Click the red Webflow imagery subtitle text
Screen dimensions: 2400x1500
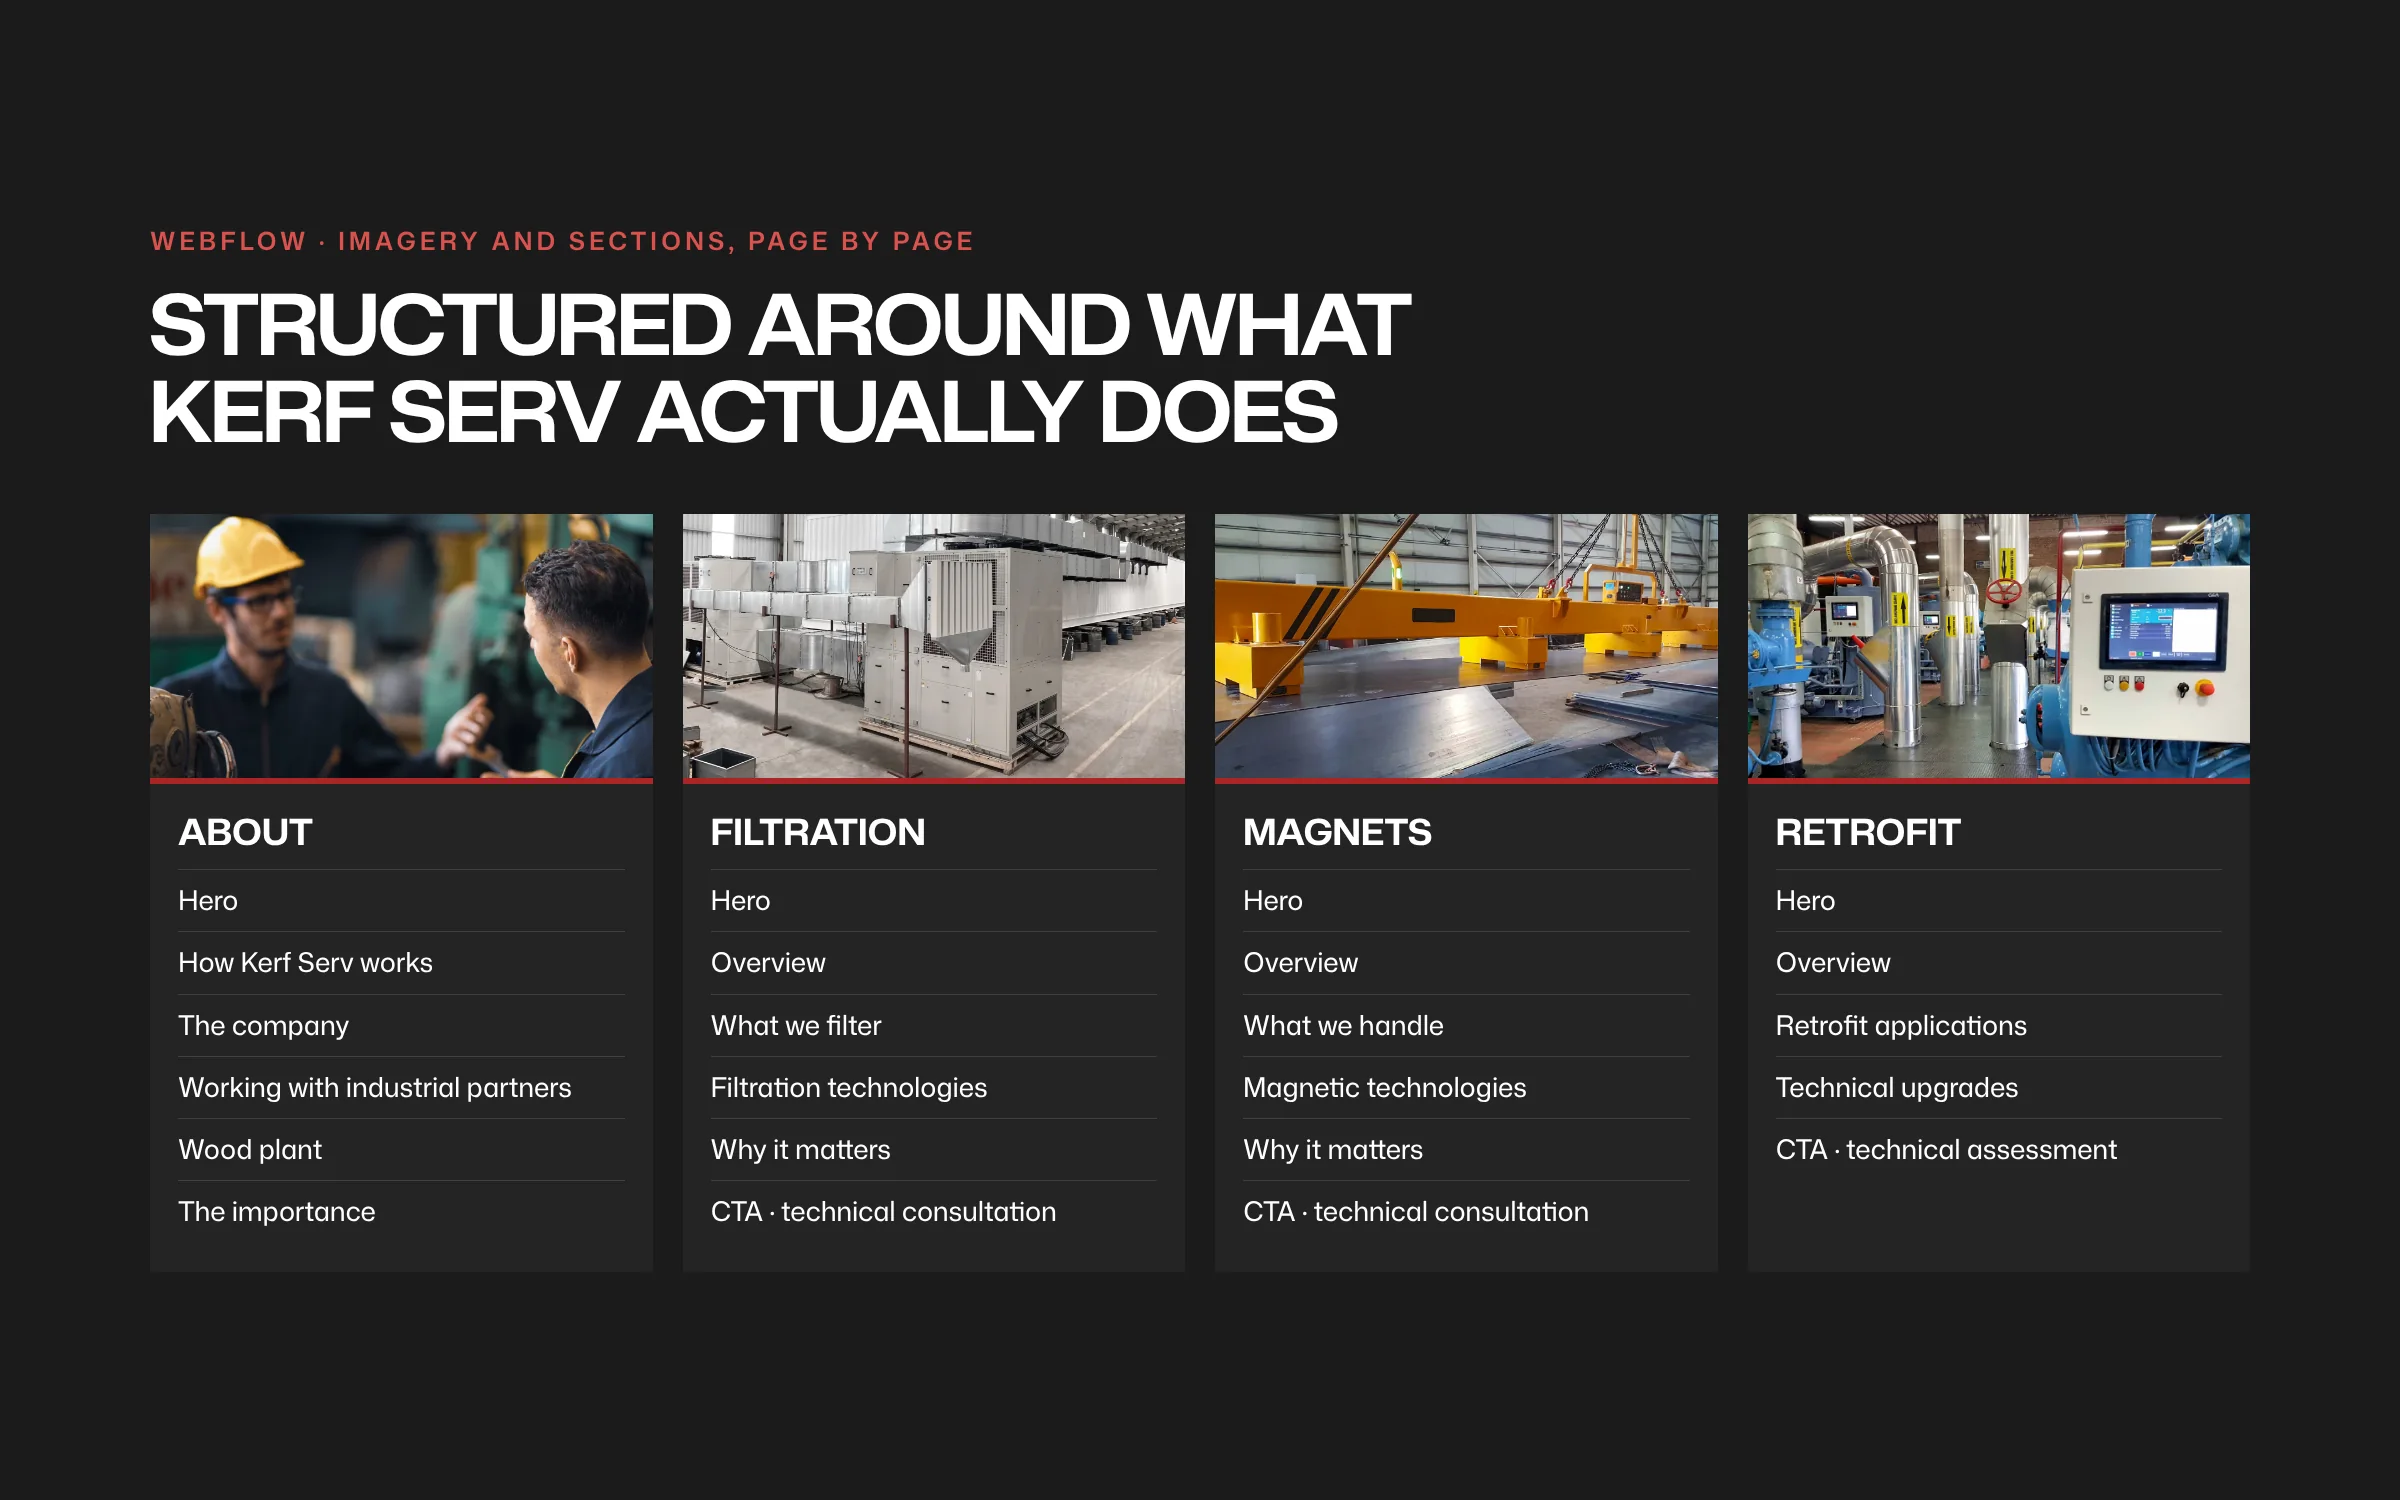click(x=562, y=241)
